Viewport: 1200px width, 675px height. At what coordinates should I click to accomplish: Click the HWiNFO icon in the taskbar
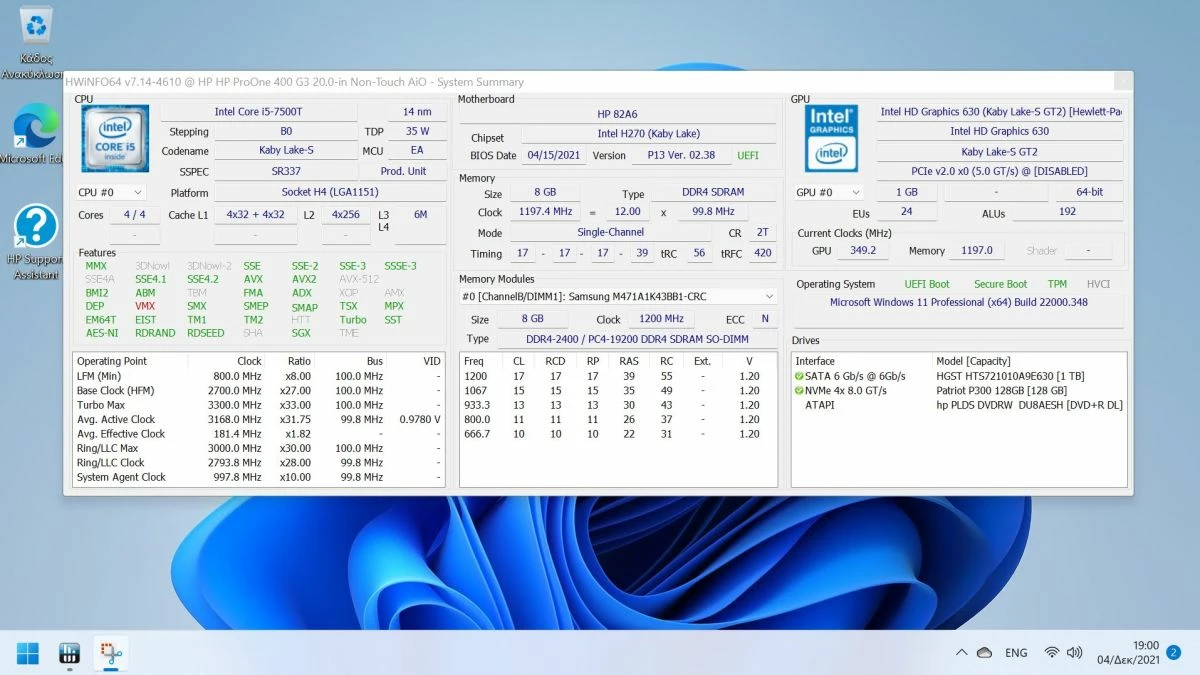click(x=70, y=653)
